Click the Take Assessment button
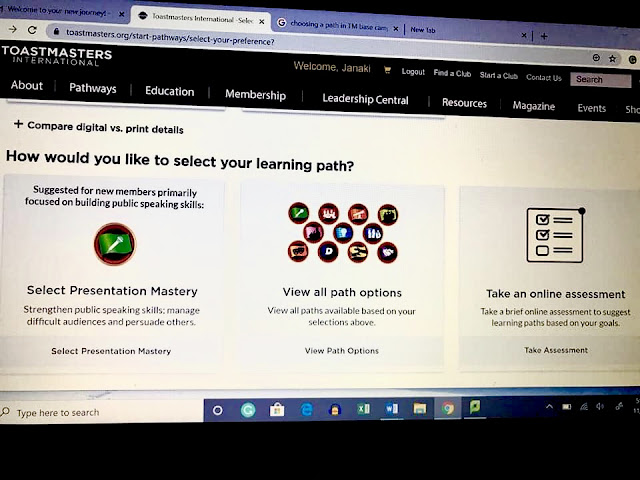 pyautogui.click(x=556, y=350)
